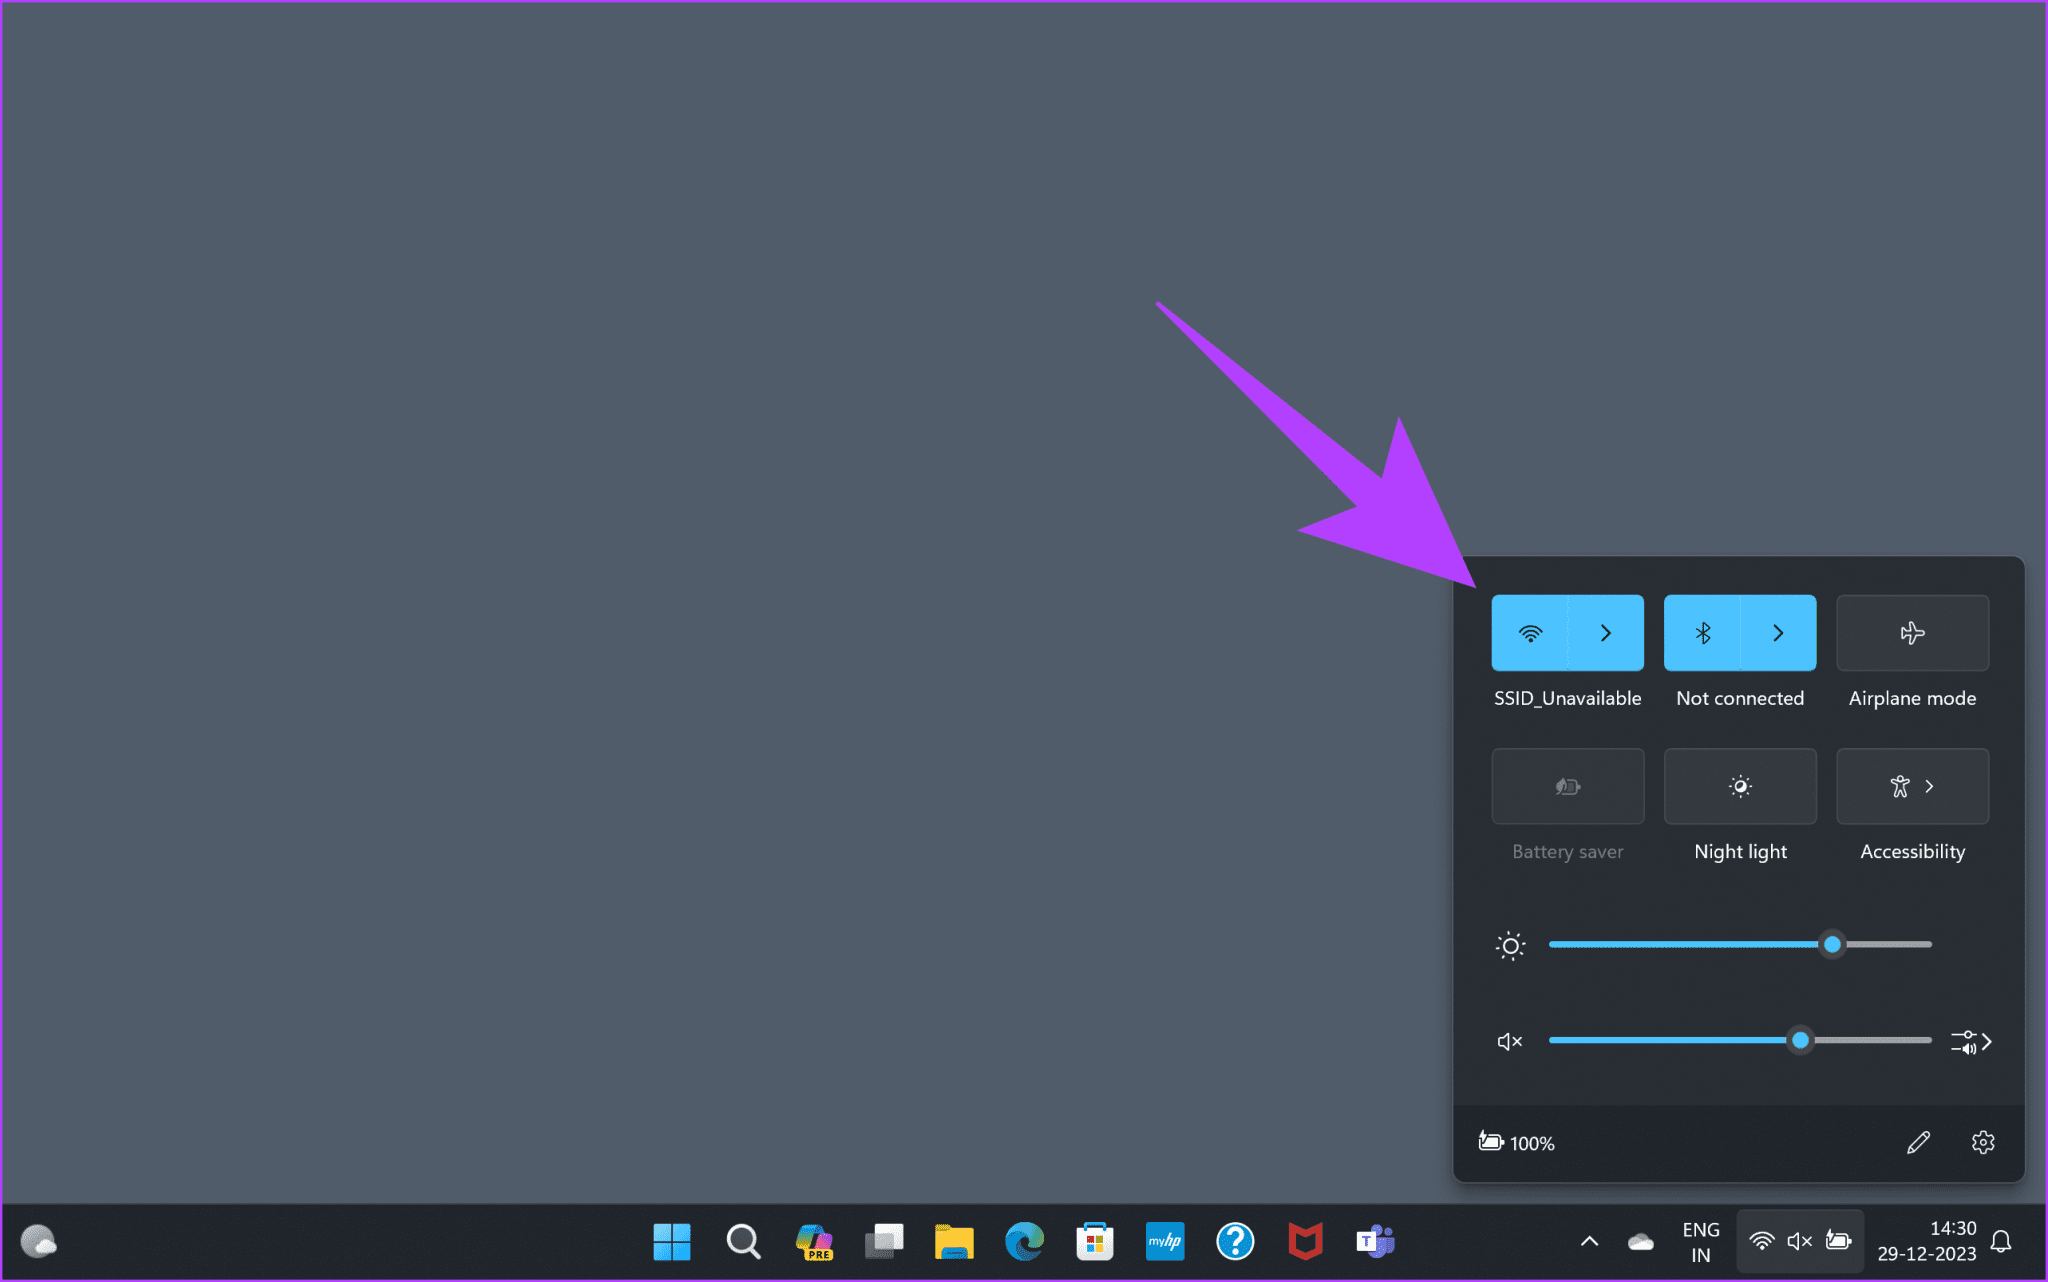2048x1282 pixels.
Task: Open McAfee from the taskbar
Action: point(1305,1241)
